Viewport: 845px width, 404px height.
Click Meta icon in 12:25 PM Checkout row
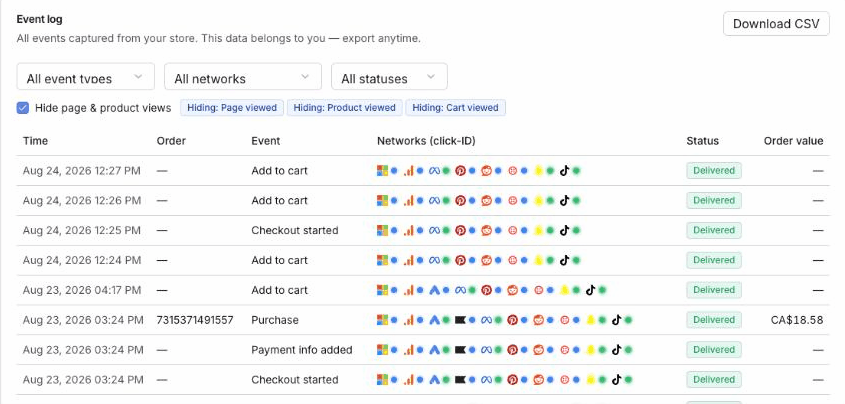pos(434,231)
